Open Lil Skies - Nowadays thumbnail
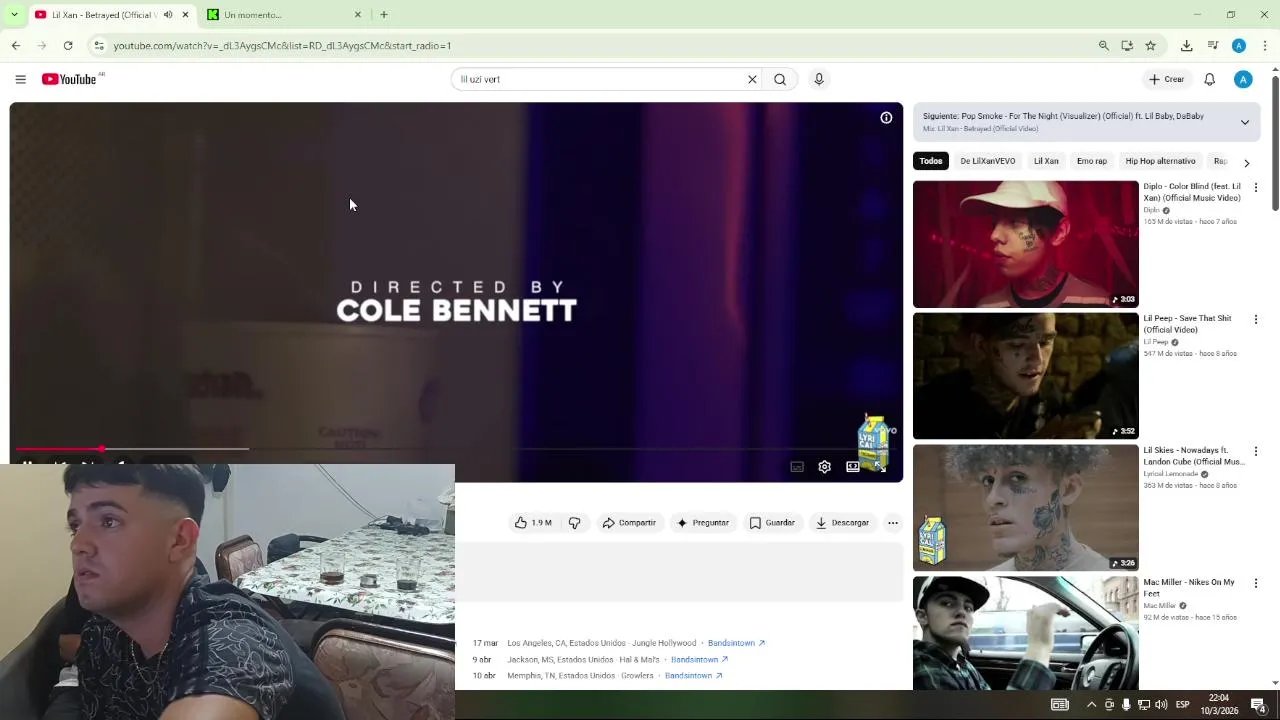 click(x=1025, y=508)
